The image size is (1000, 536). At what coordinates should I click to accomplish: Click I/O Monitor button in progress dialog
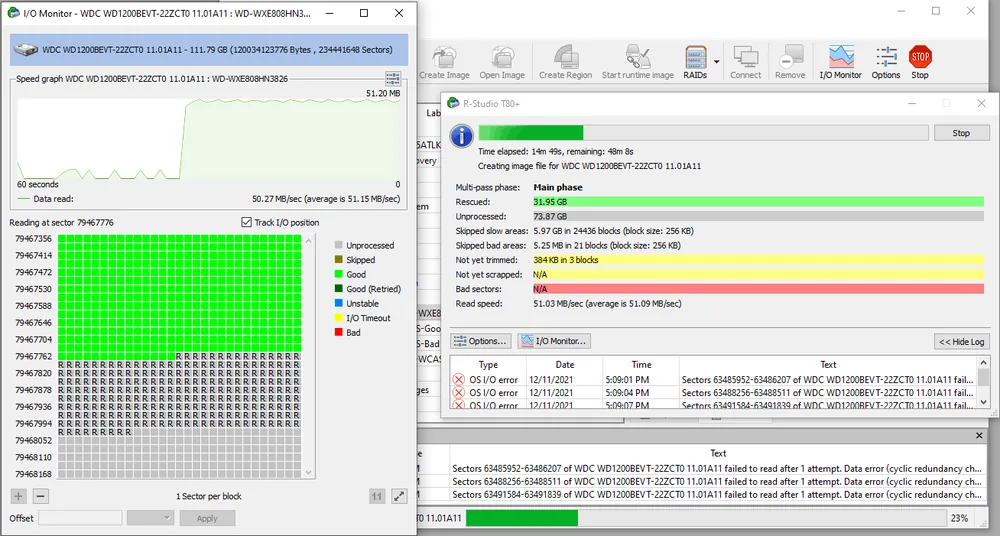(x=554, y=341)
